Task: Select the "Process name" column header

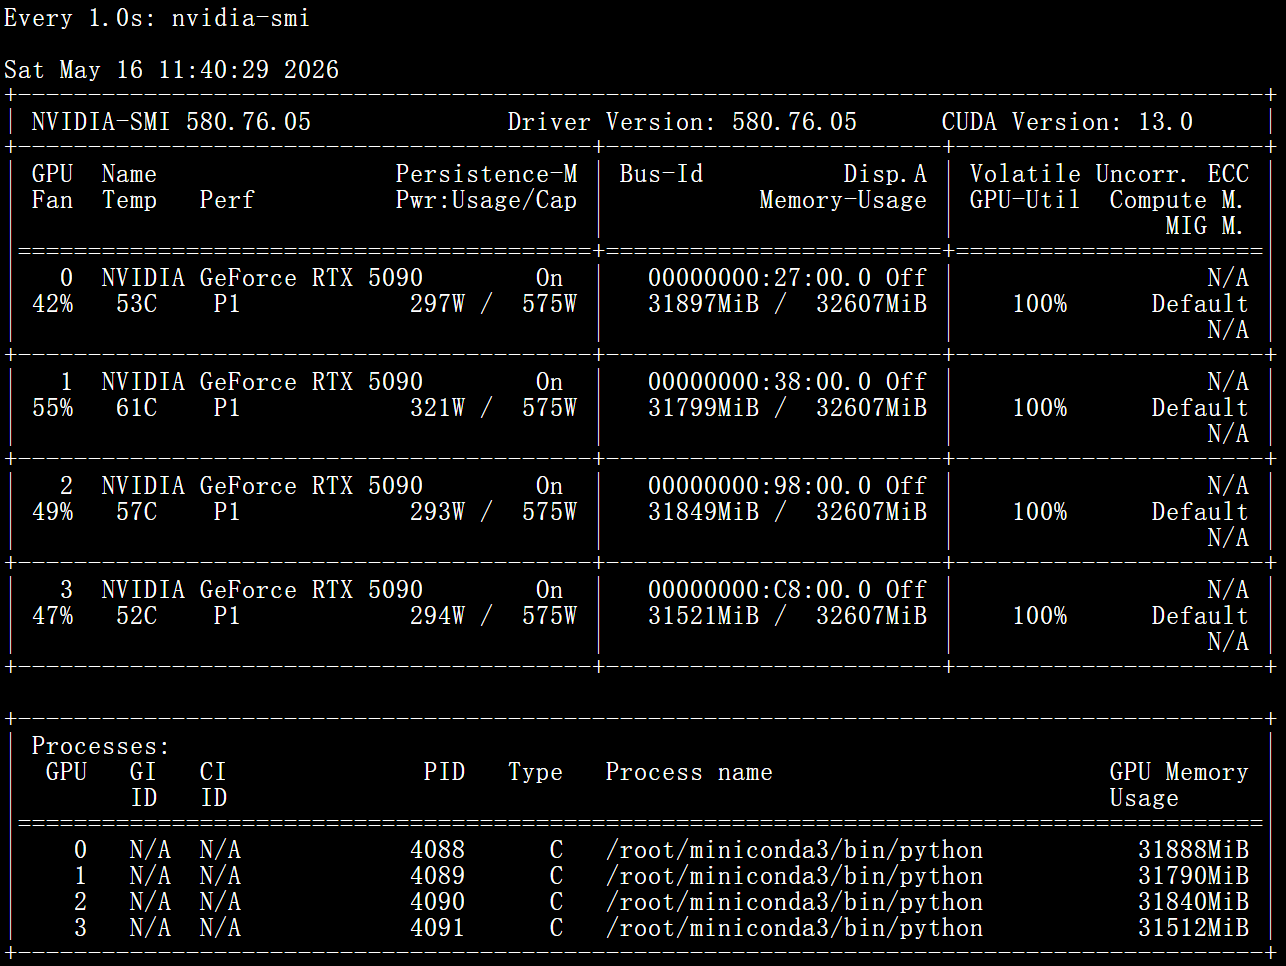Action: [x=689, y=772]
